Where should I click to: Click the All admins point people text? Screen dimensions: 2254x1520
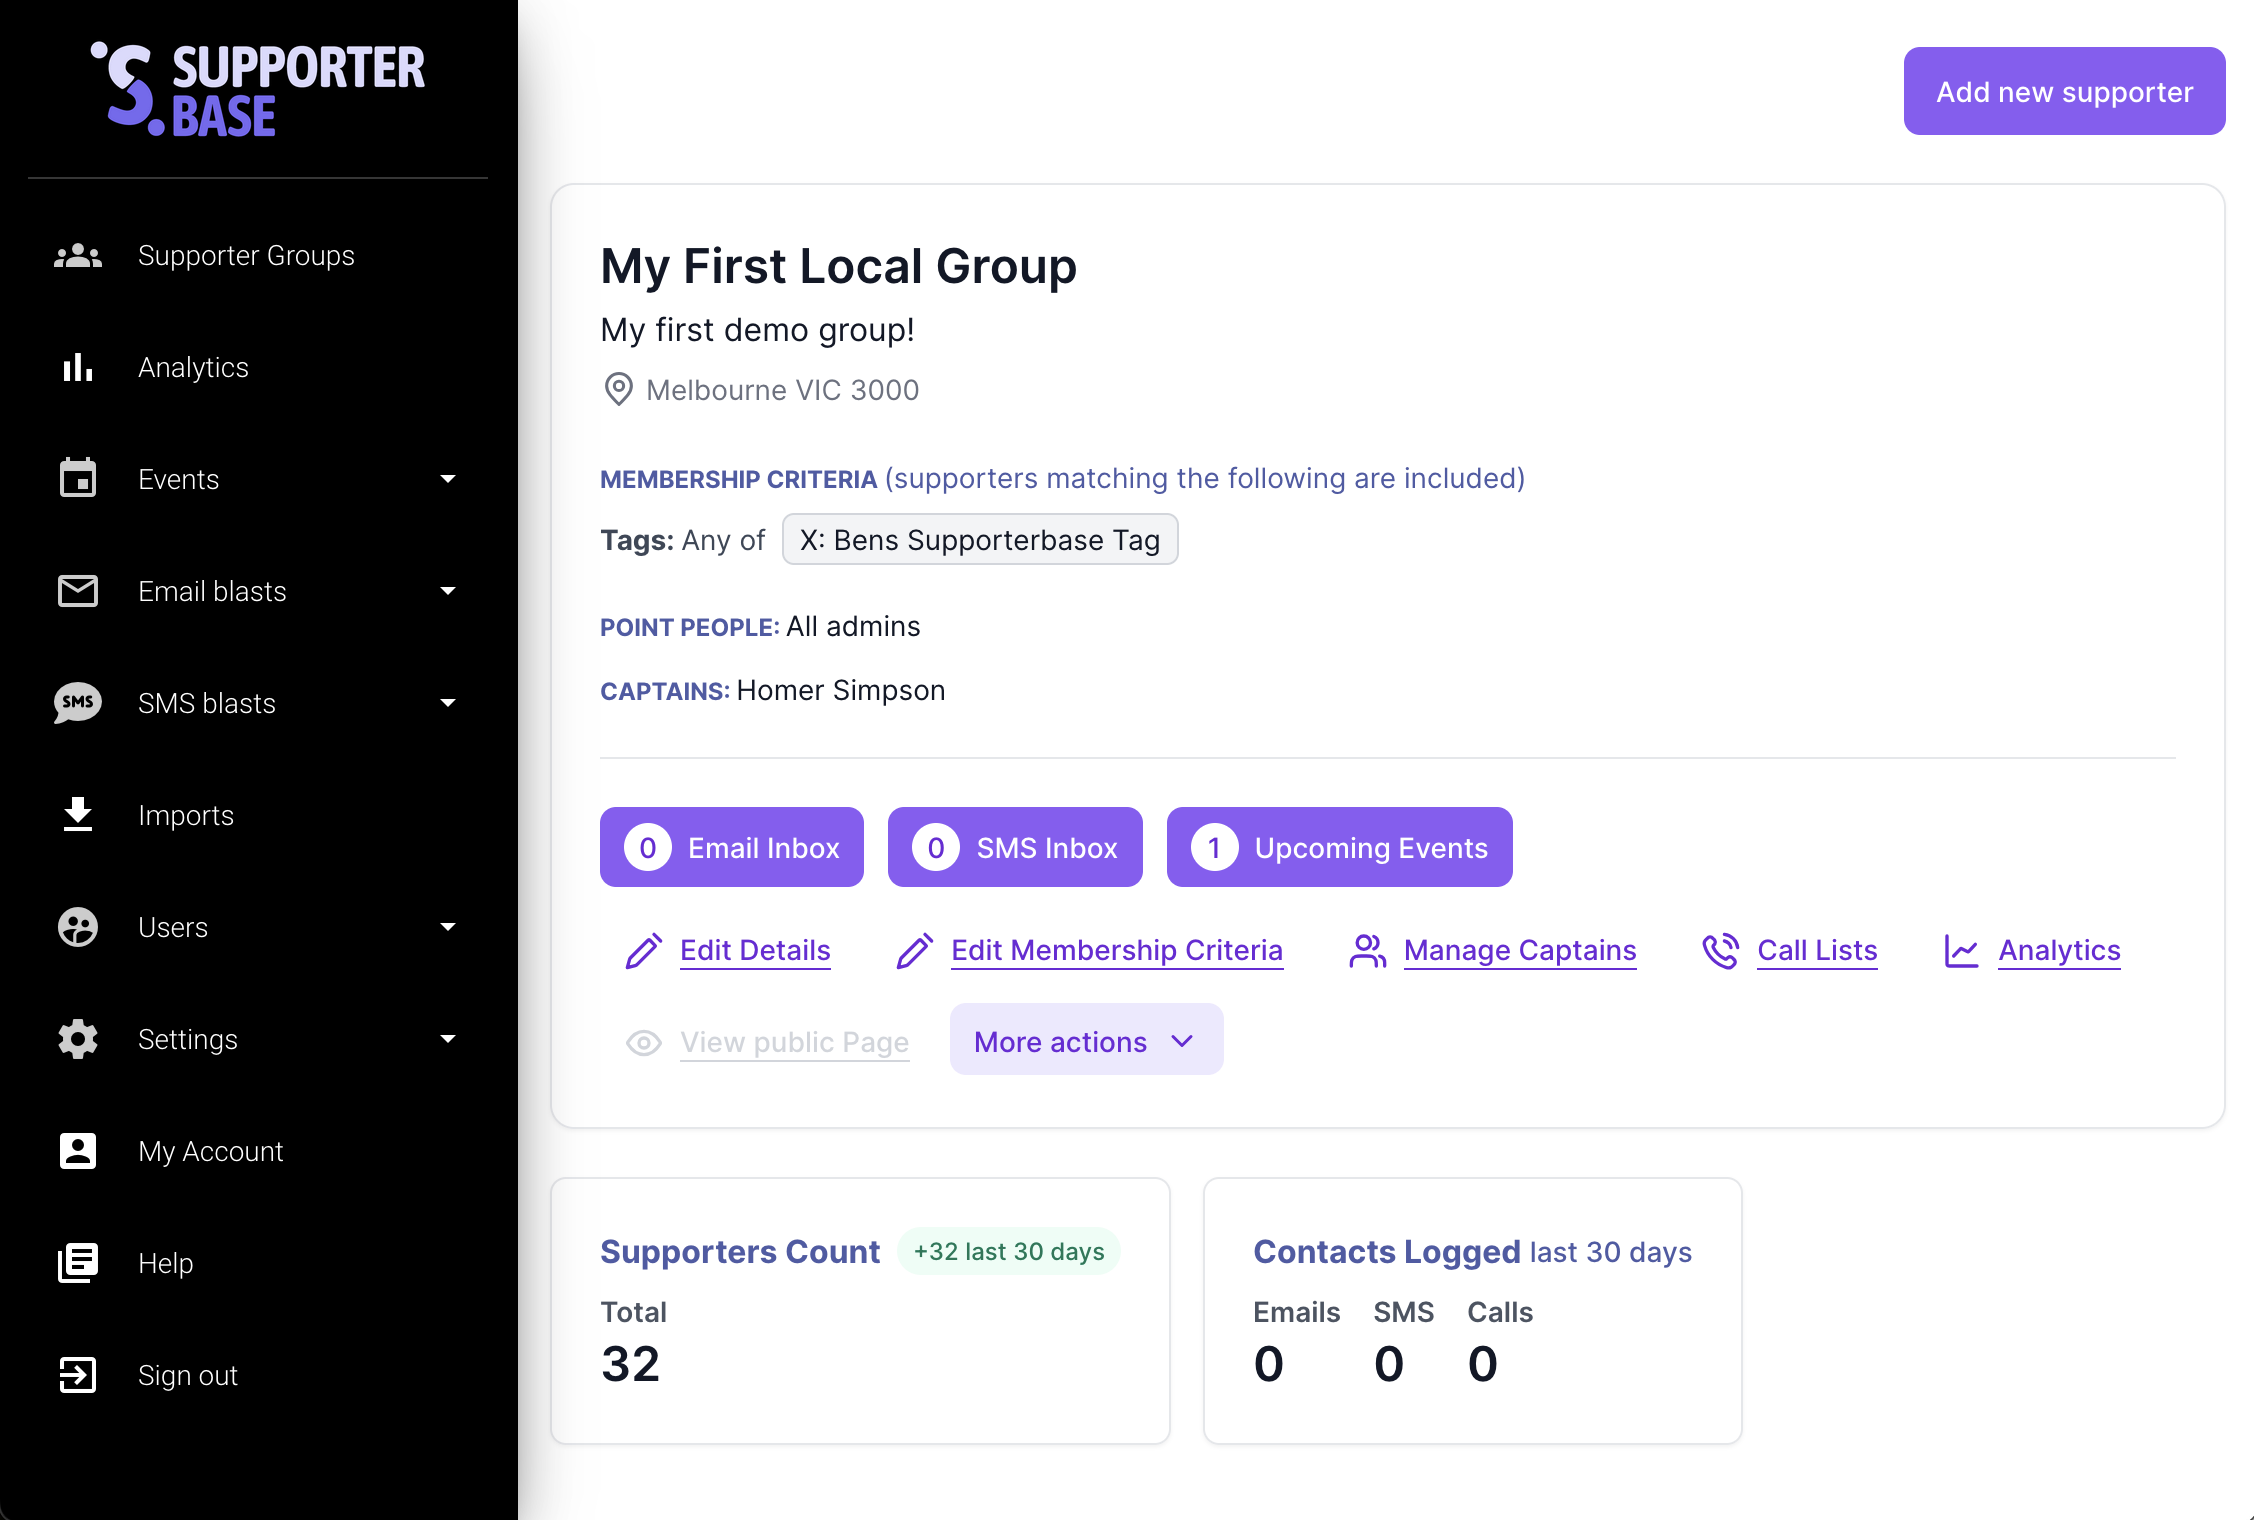(x=853, y=626)
